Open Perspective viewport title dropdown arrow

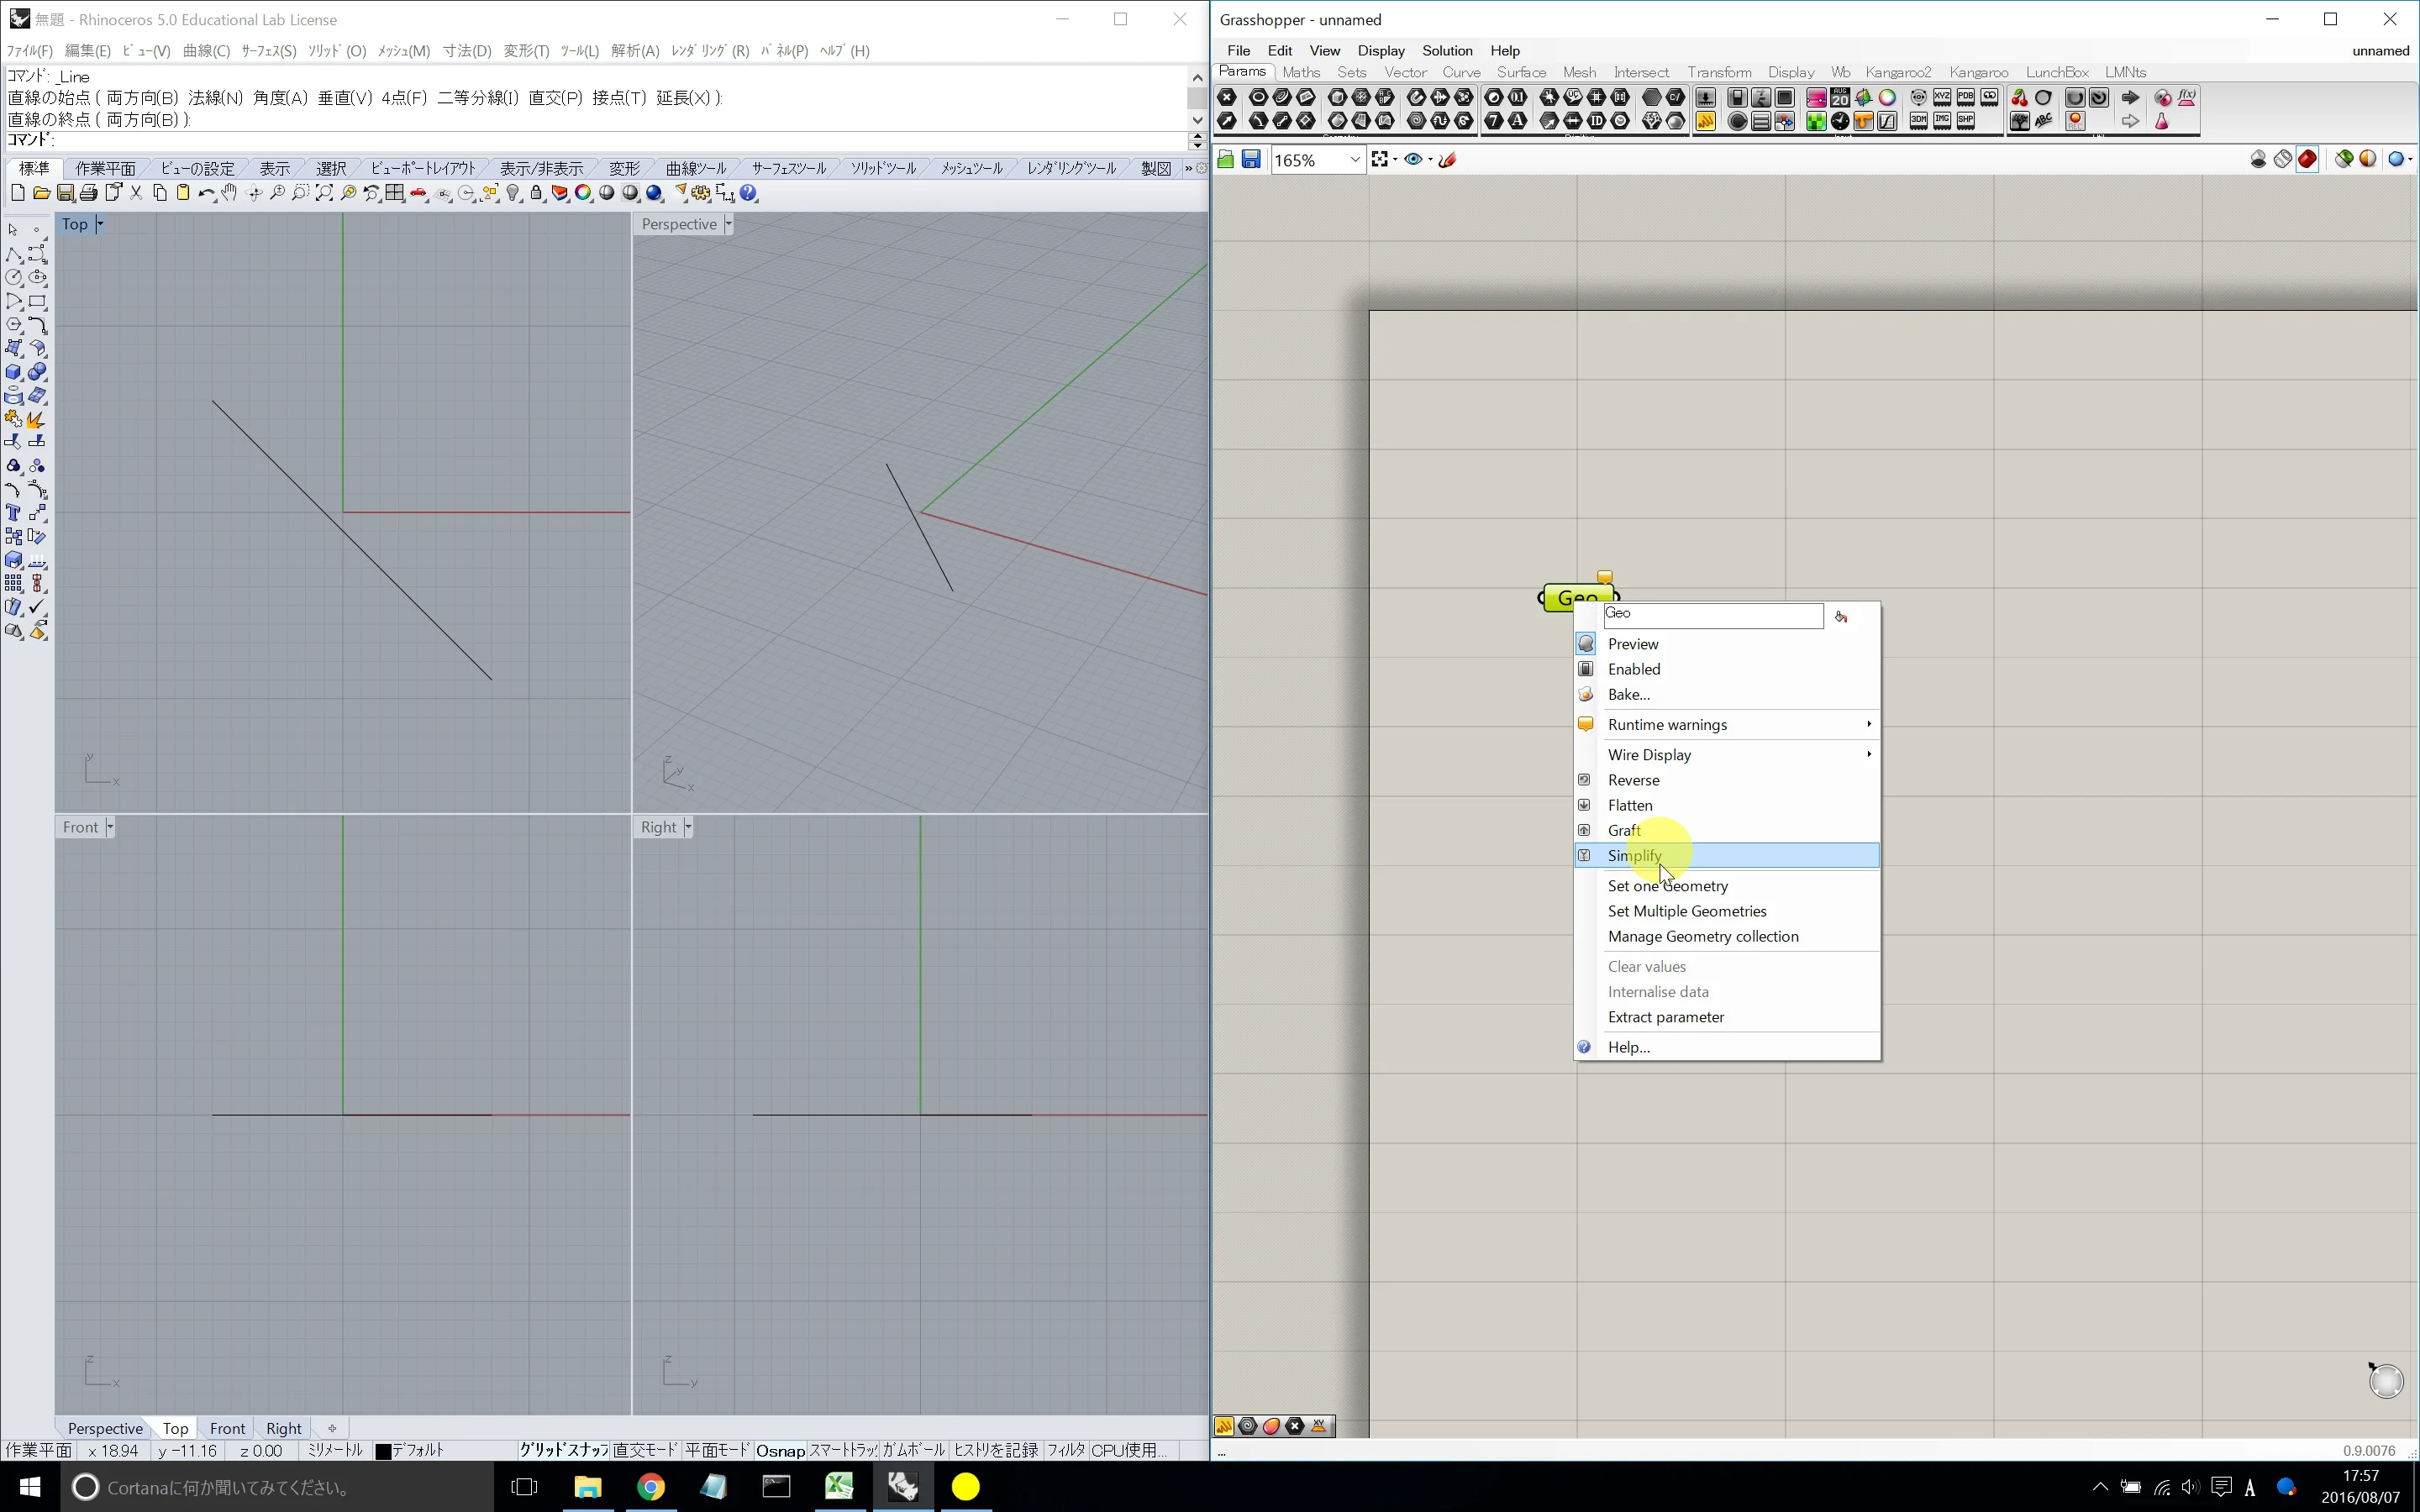coord(728,224)
